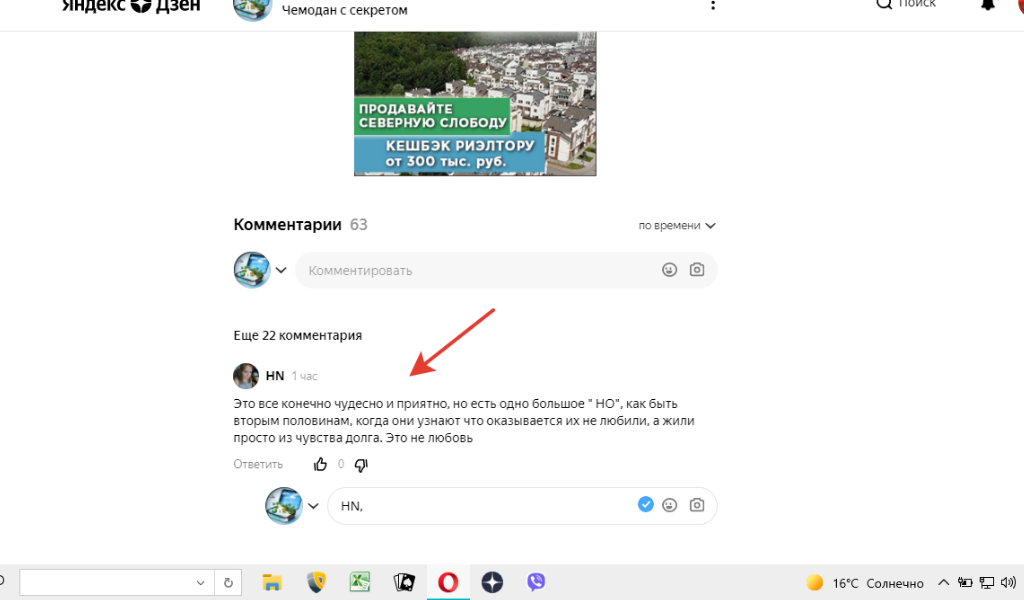Click the comment count 63
Viewport: 1024px width, 600px height.
pos(359,225)
